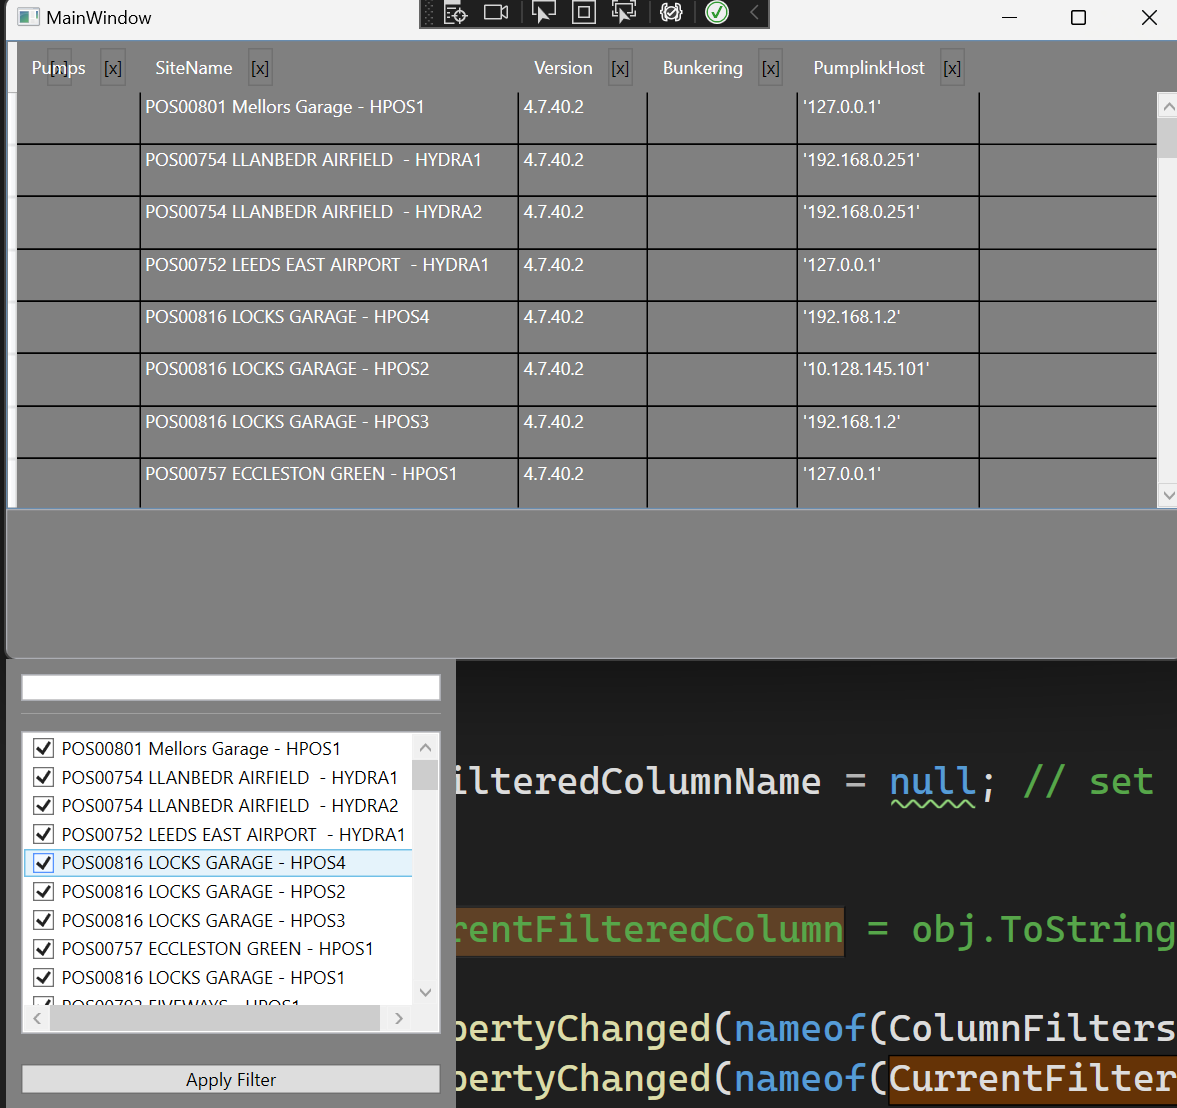Open the filter [x] next to PumplinkHost
The image size is (1177, 1108).
952,68
